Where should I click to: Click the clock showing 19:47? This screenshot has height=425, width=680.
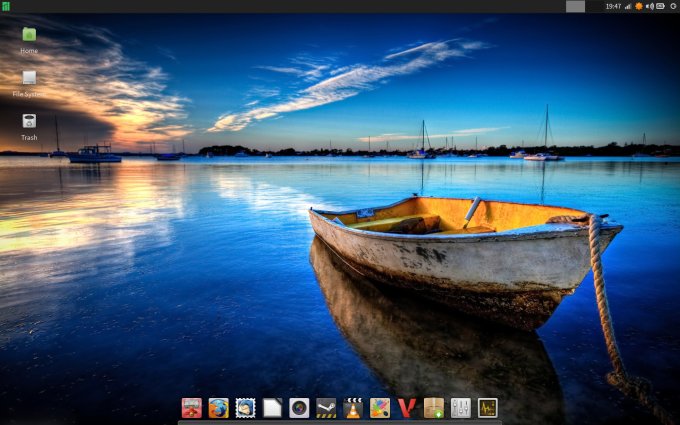pos(613,6)
